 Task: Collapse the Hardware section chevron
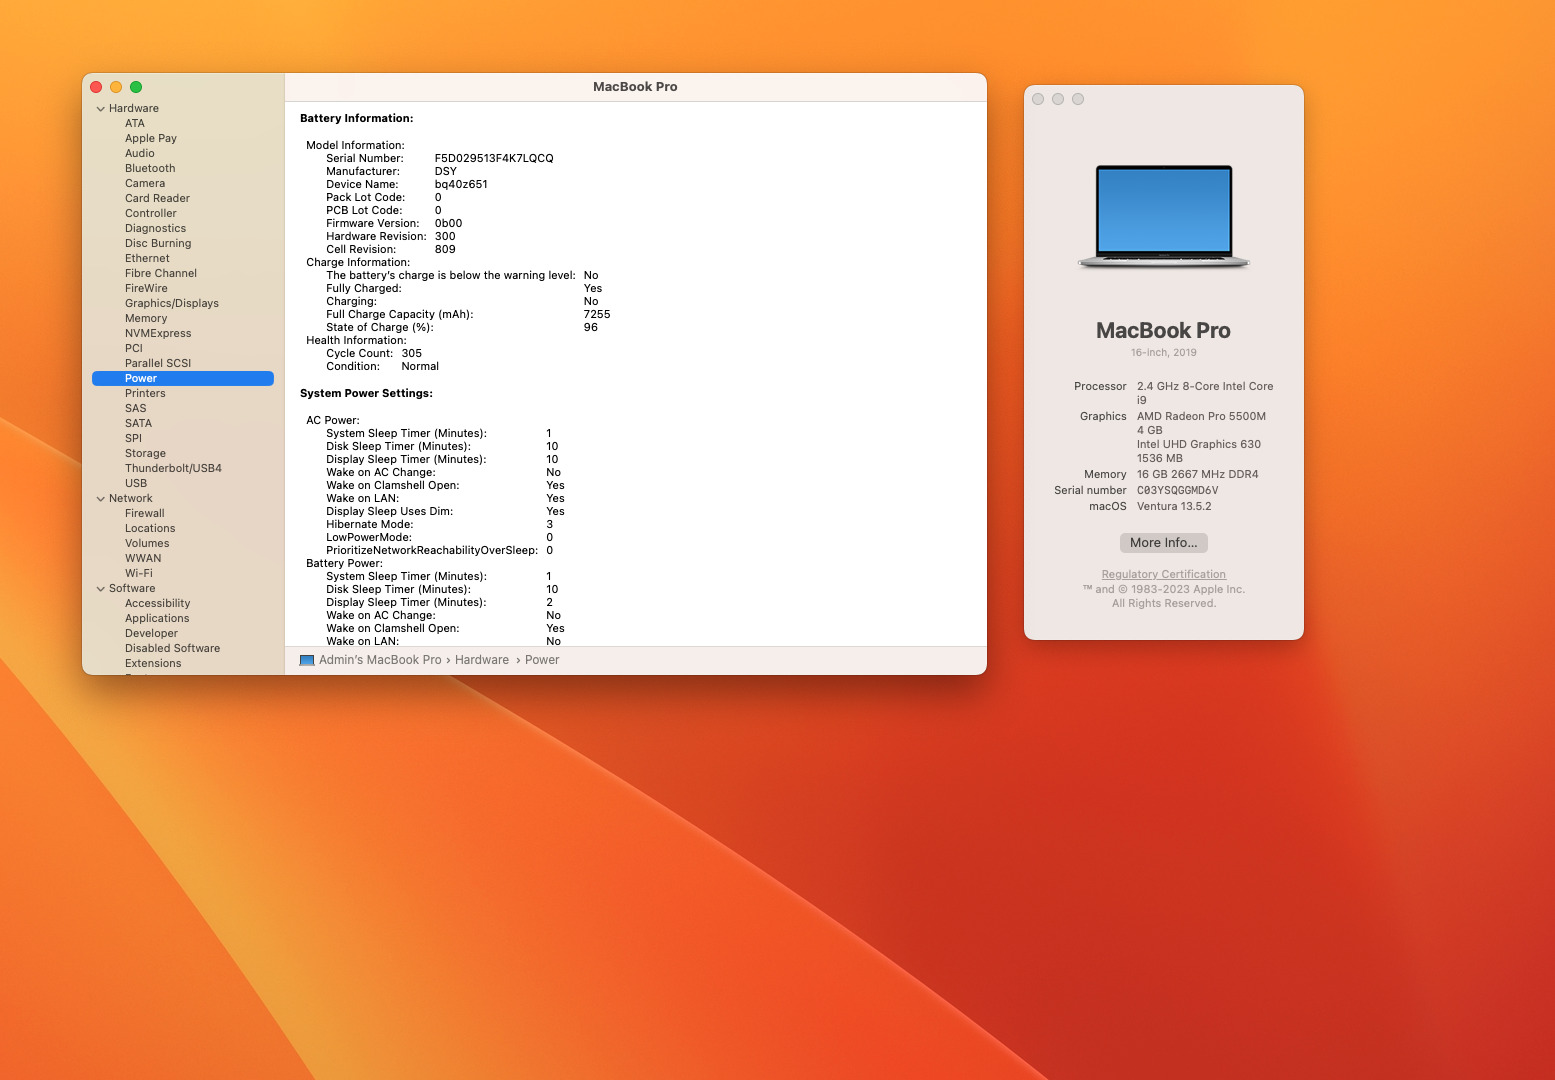coord(100,109)
